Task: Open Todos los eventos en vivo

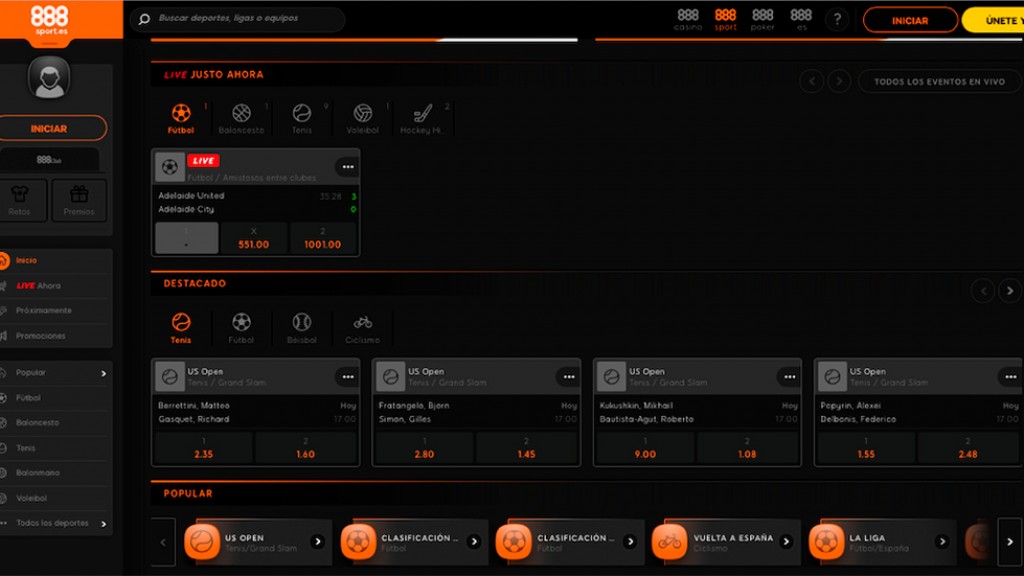Action: pyautogui.click(x=939, y=82)
